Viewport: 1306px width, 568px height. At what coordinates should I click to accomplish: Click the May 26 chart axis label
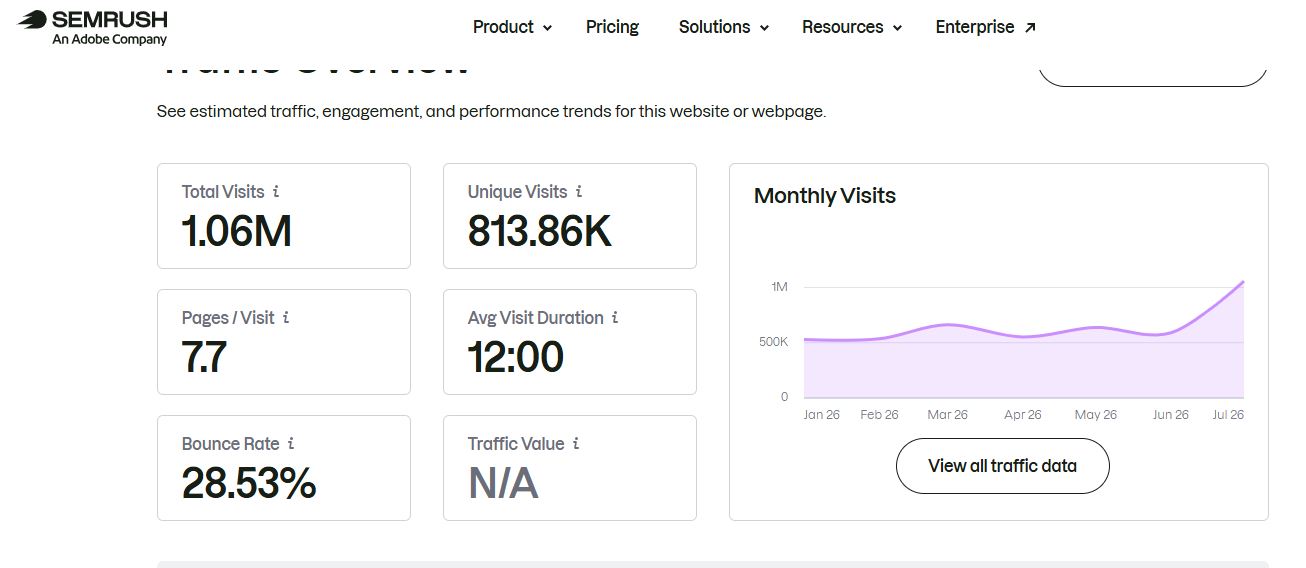[x=1096, y=414]
